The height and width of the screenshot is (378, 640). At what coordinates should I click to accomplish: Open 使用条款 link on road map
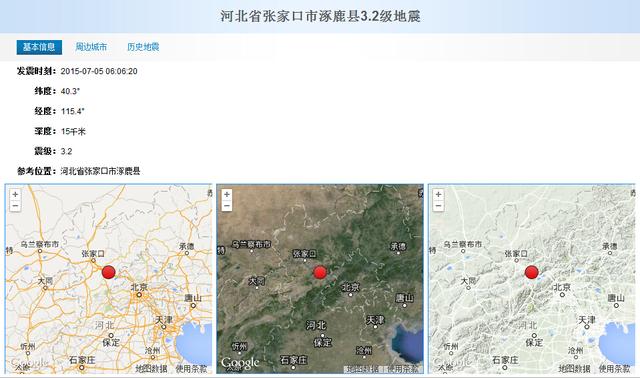[191, 369]
